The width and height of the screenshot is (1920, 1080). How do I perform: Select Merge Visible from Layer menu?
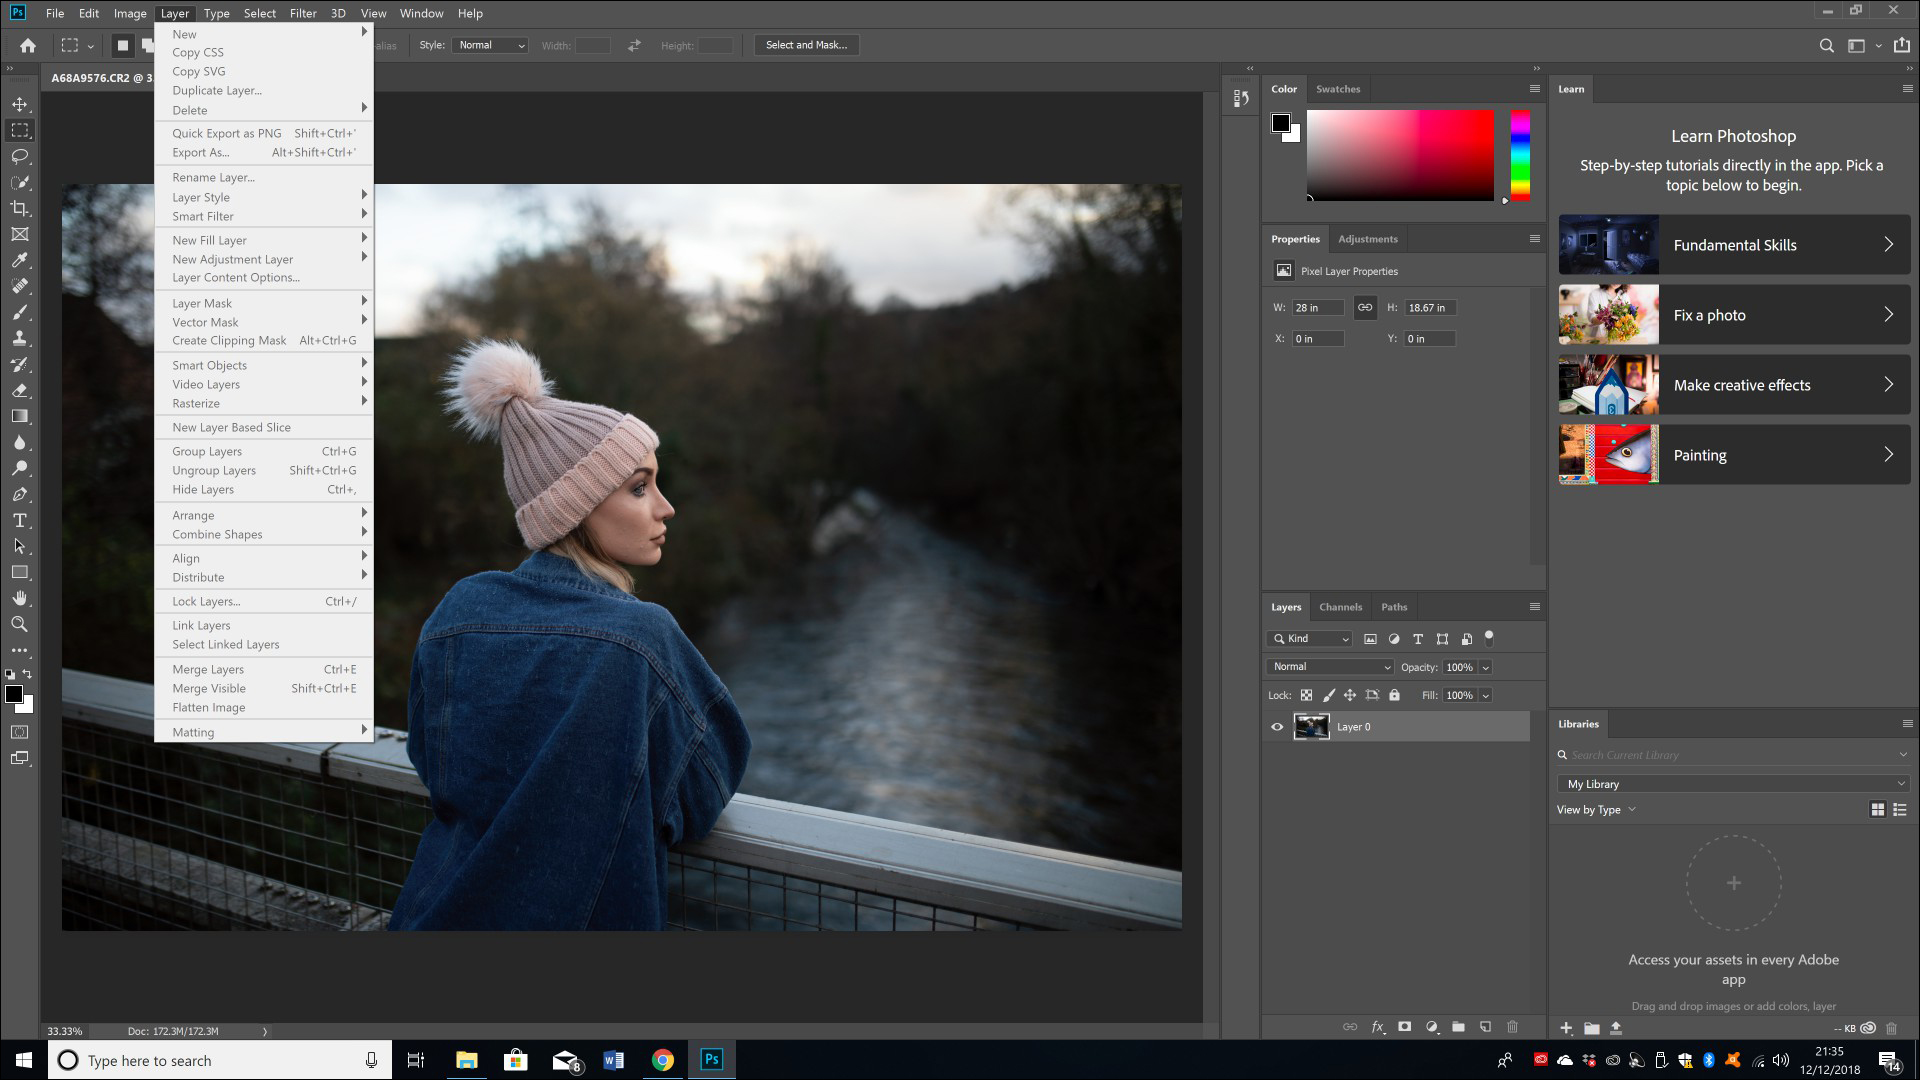point(210,687)
